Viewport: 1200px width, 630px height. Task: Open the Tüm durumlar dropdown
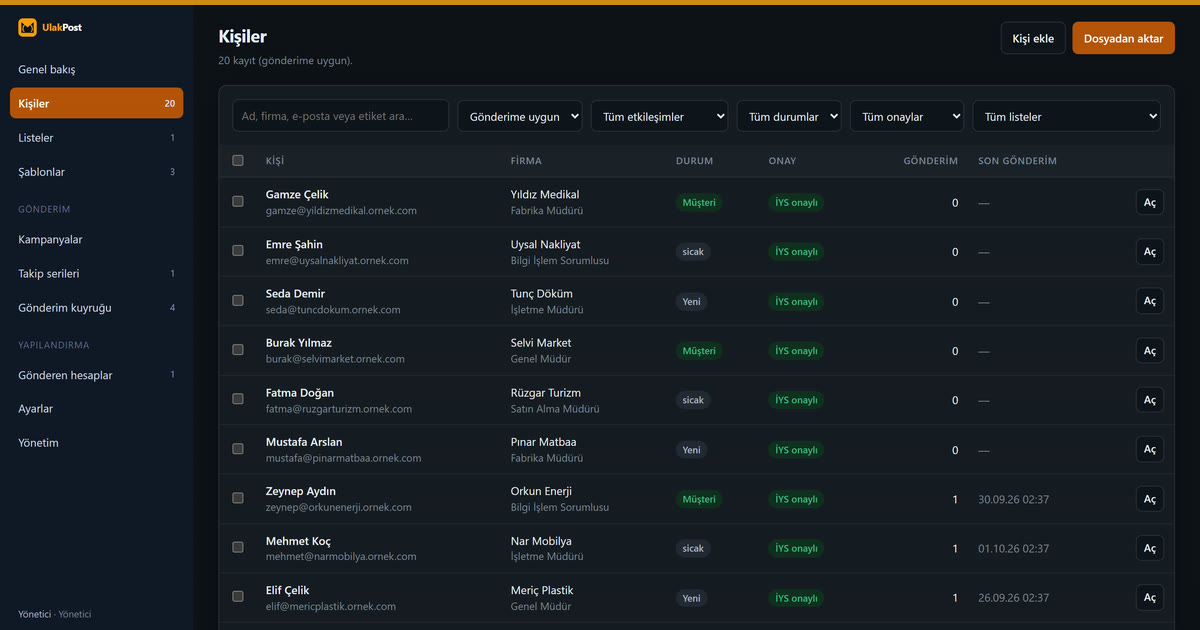[789, 116]
